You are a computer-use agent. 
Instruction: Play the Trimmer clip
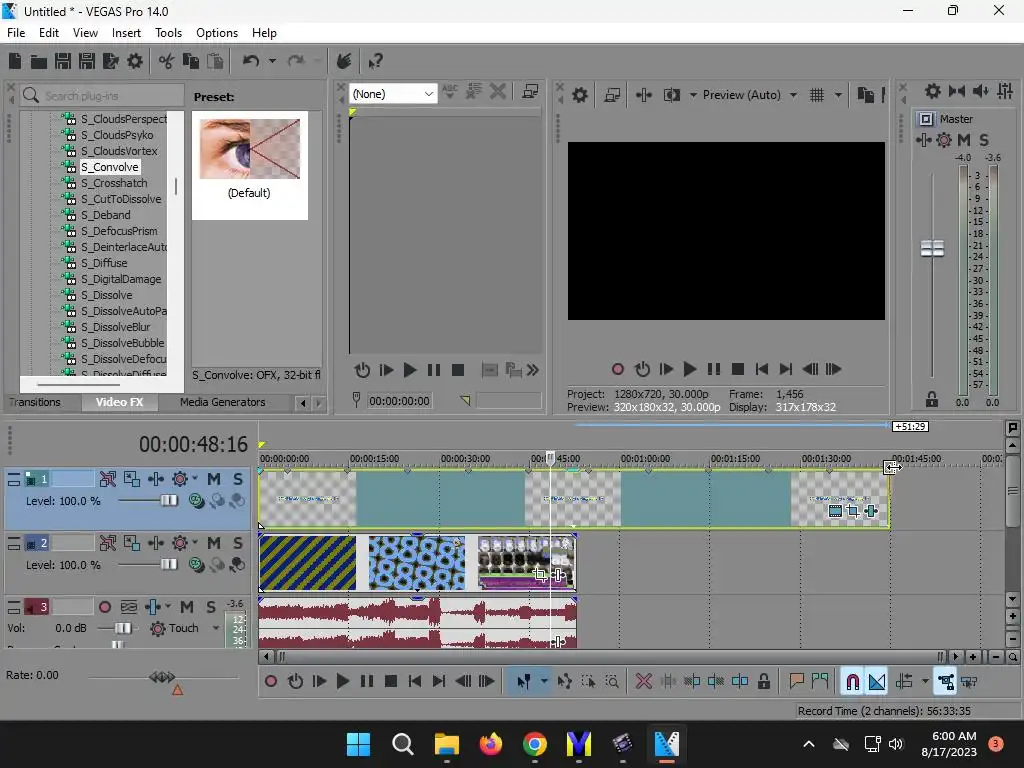click(409, 370)
